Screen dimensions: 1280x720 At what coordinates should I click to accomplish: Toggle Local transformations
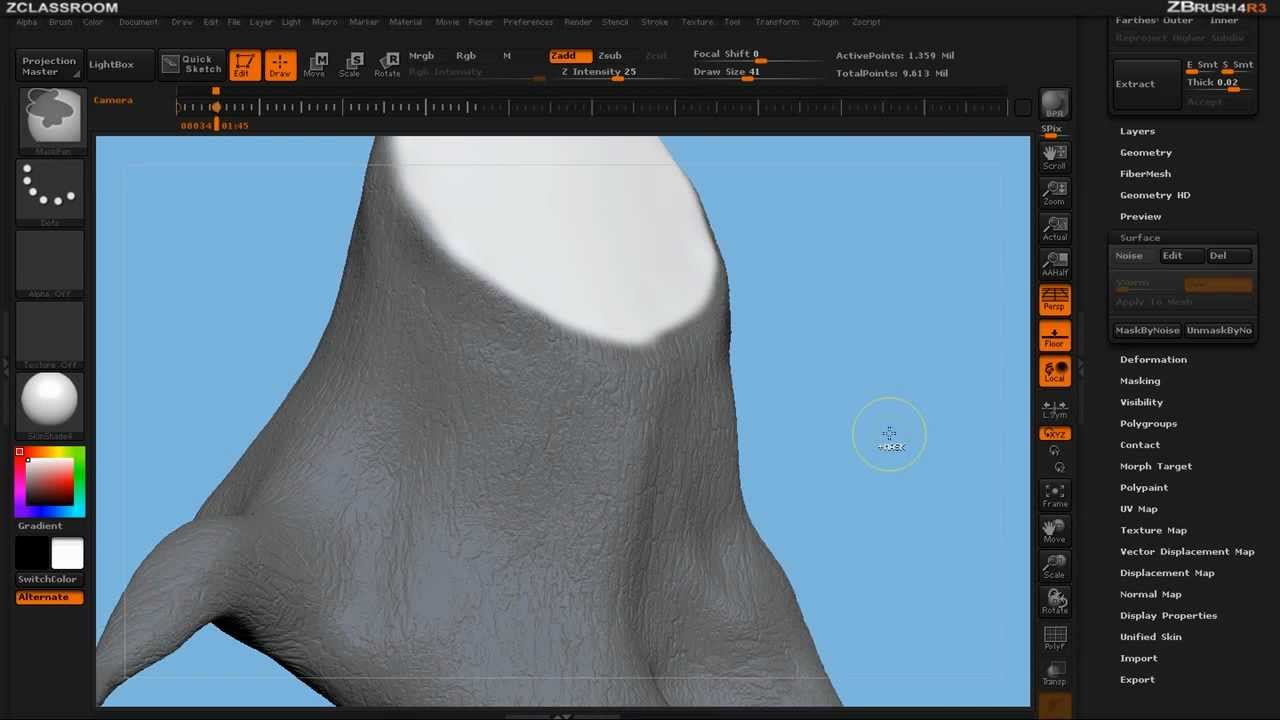[x=1054, y=372]
